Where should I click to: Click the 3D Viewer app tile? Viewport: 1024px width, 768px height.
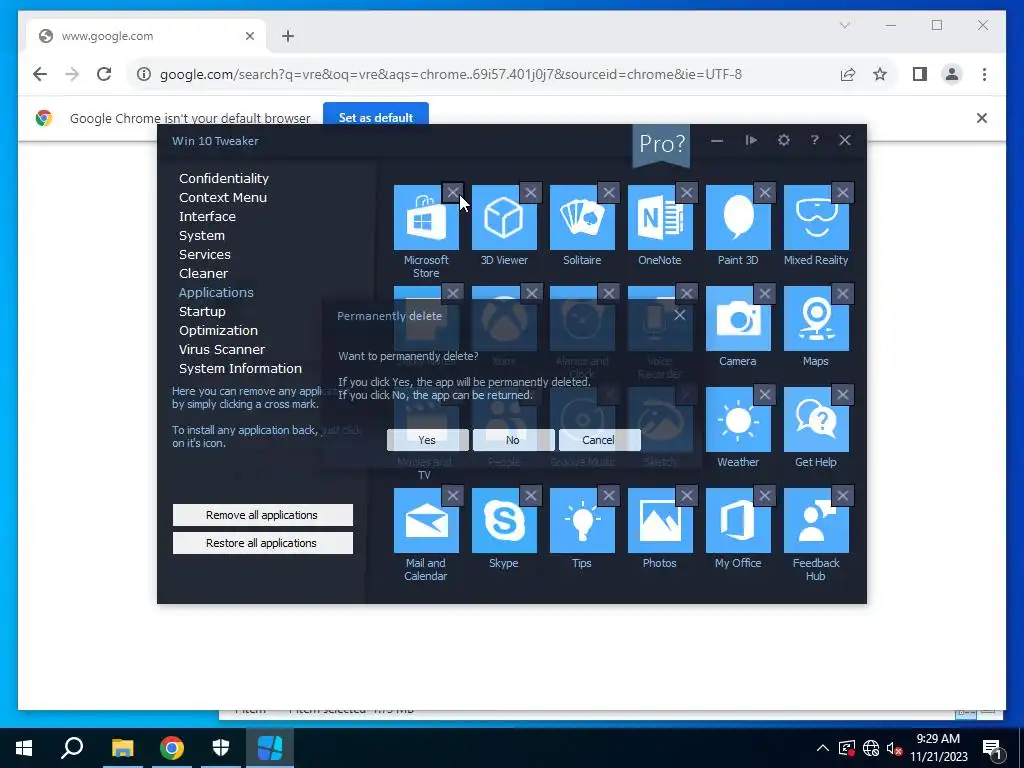[x=504, y=217]
